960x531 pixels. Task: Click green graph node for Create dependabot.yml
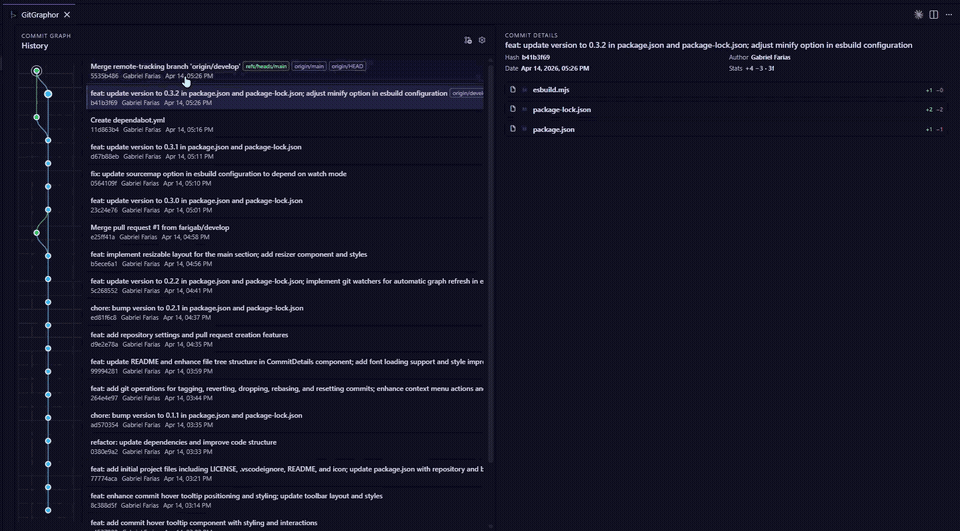point(37,117)
